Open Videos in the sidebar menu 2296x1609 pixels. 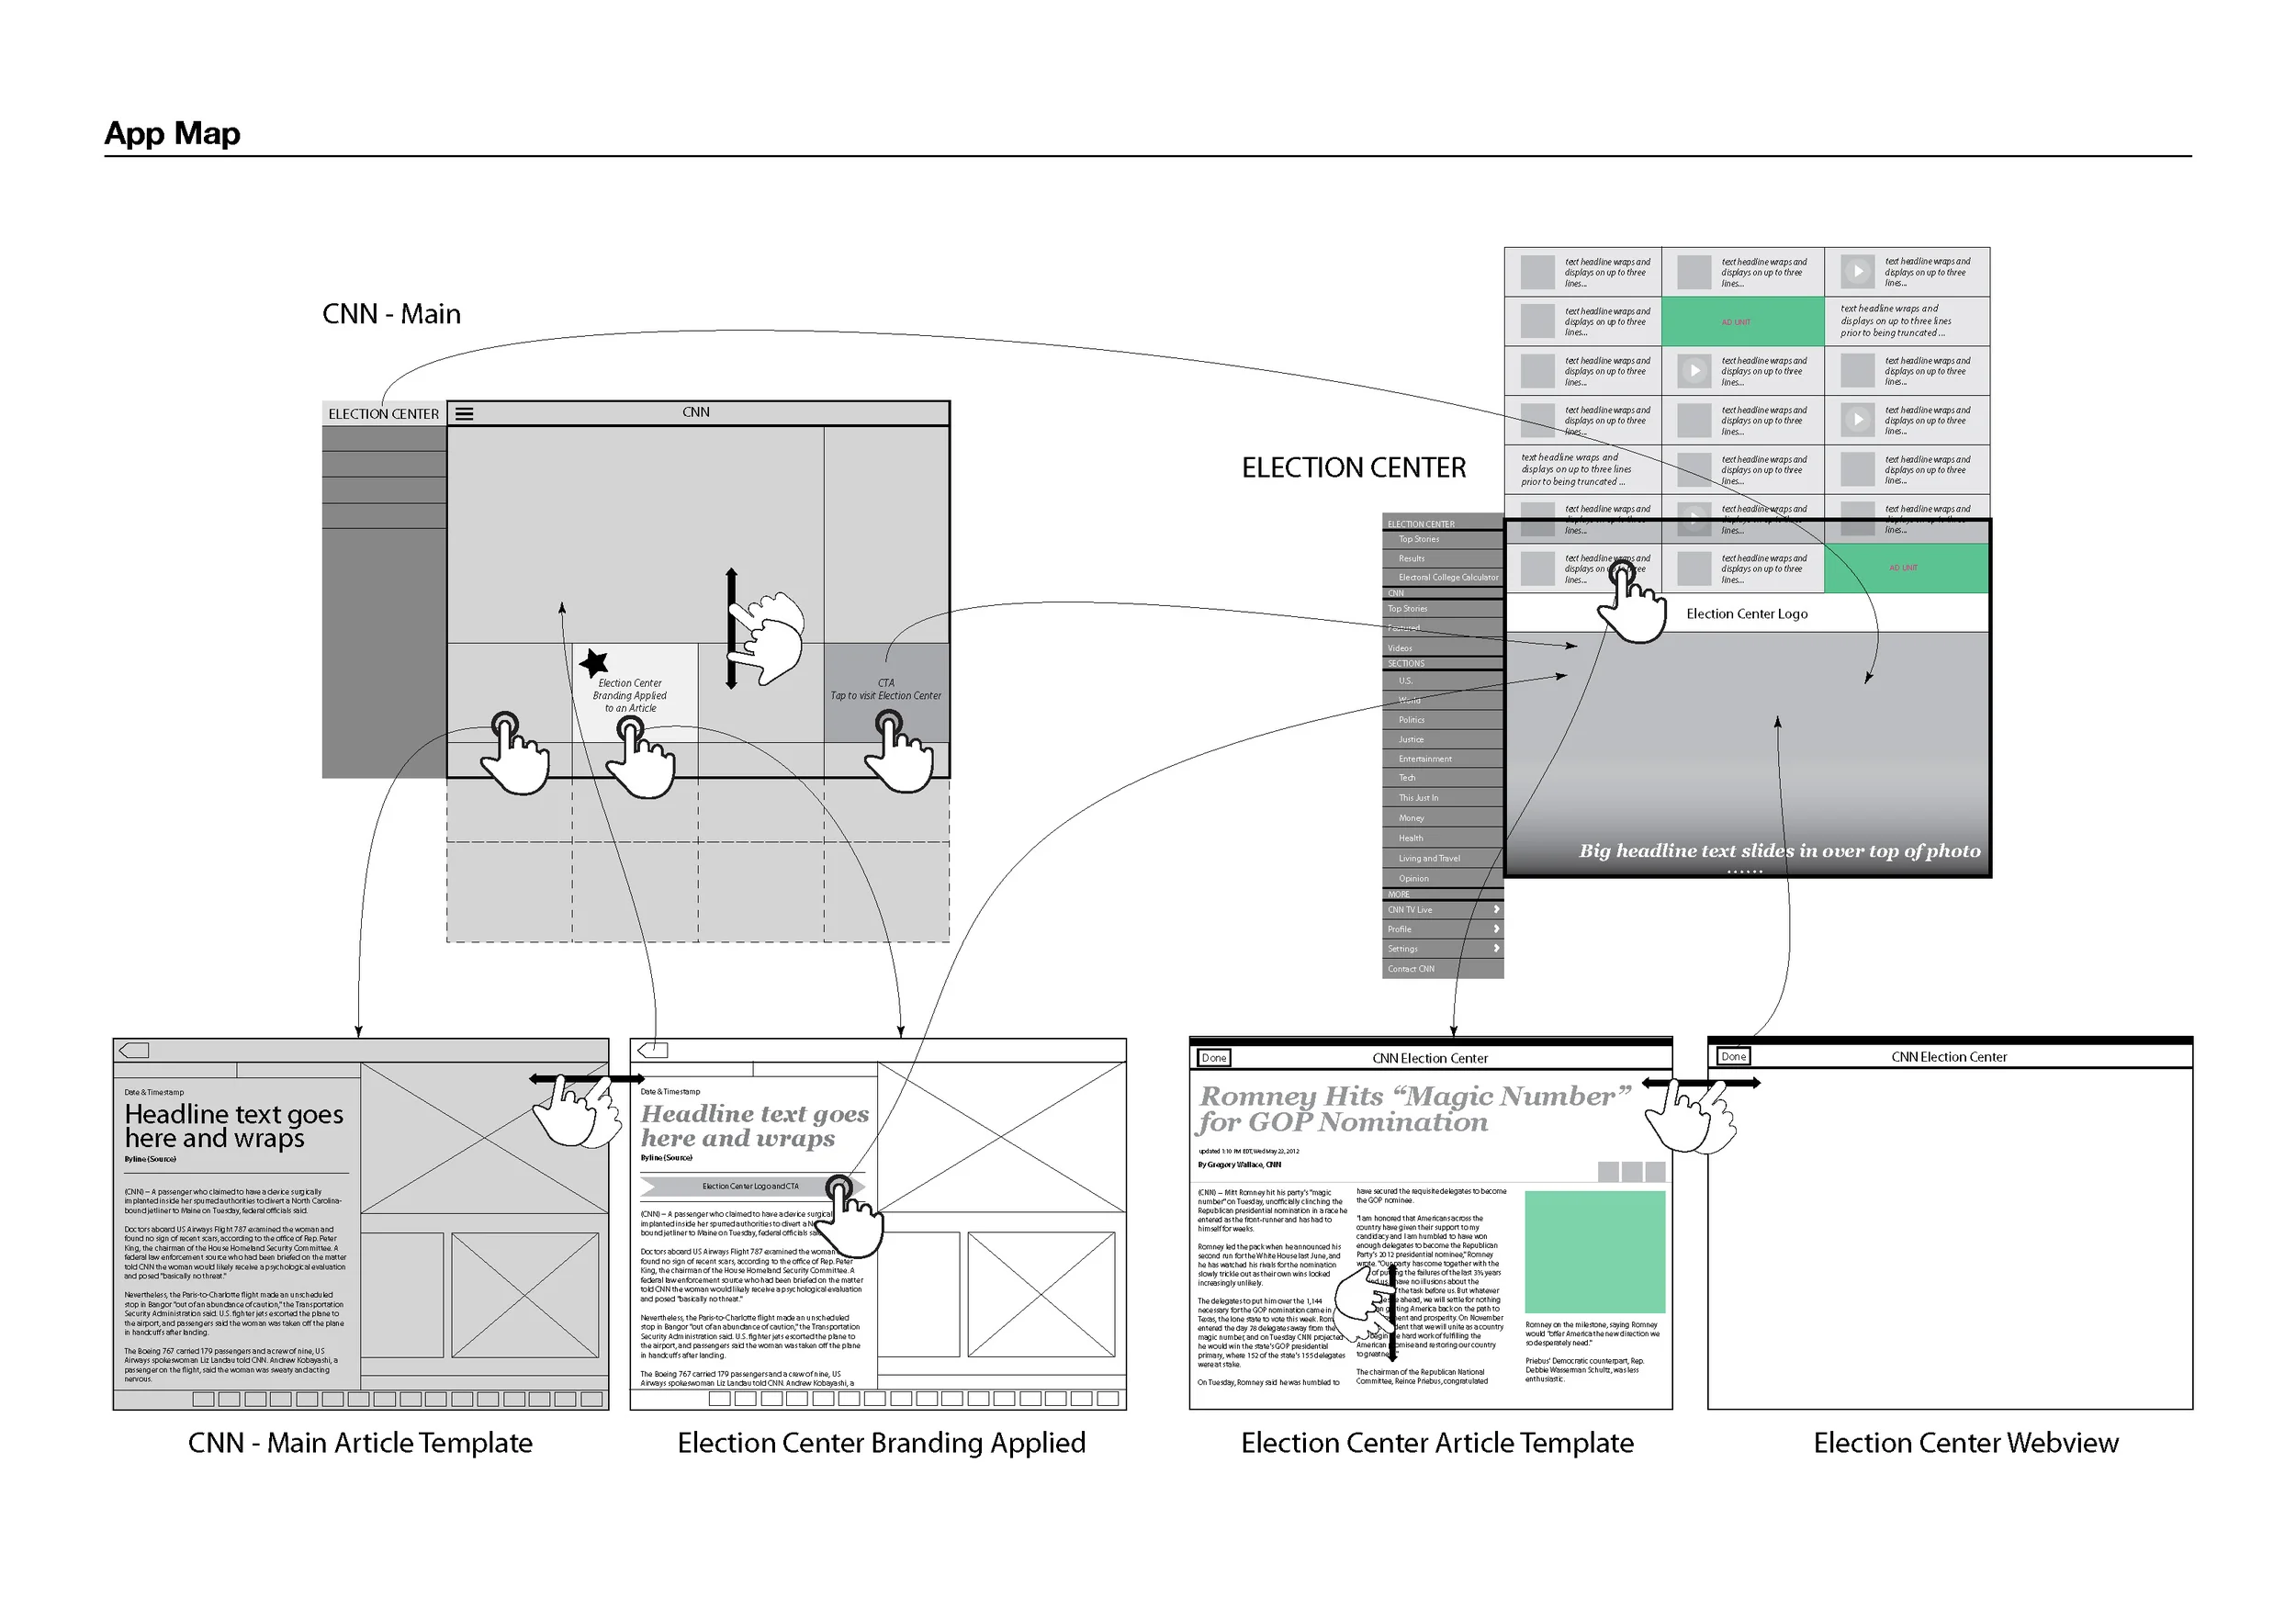coord(1443,648)
